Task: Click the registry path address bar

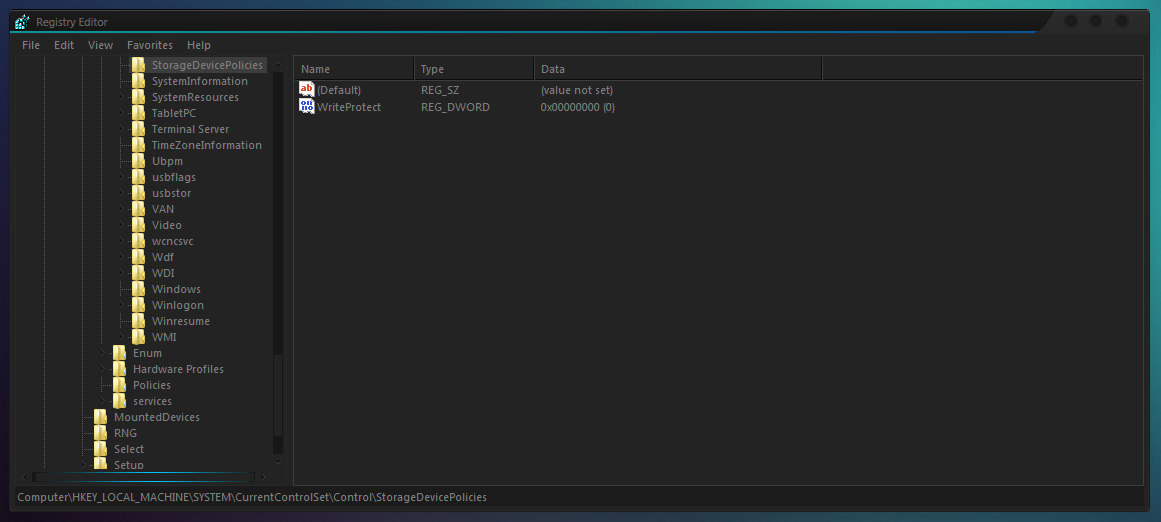Action: tap(580, 497)
